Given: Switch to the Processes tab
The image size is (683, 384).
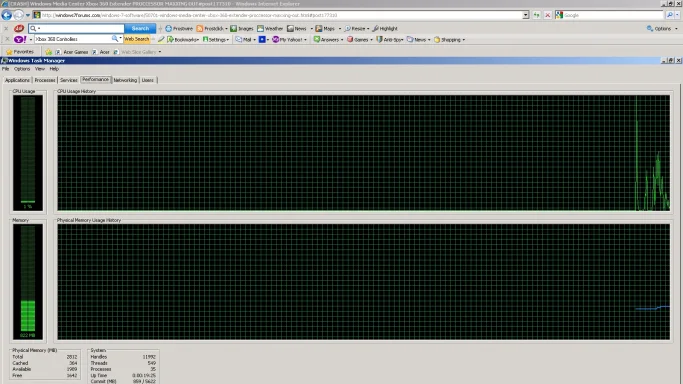Looking at the screenshot, I should (x=45, y=80).
